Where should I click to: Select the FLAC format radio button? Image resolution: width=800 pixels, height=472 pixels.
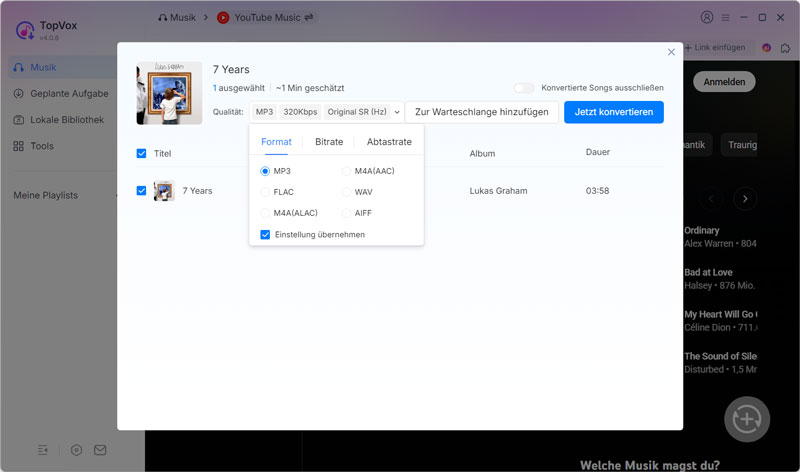click(265, 192)
